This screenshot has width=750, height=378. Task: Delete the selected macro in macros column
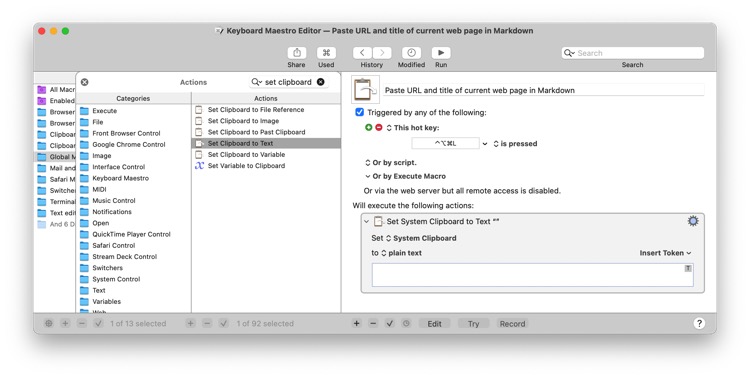point(207,323)
